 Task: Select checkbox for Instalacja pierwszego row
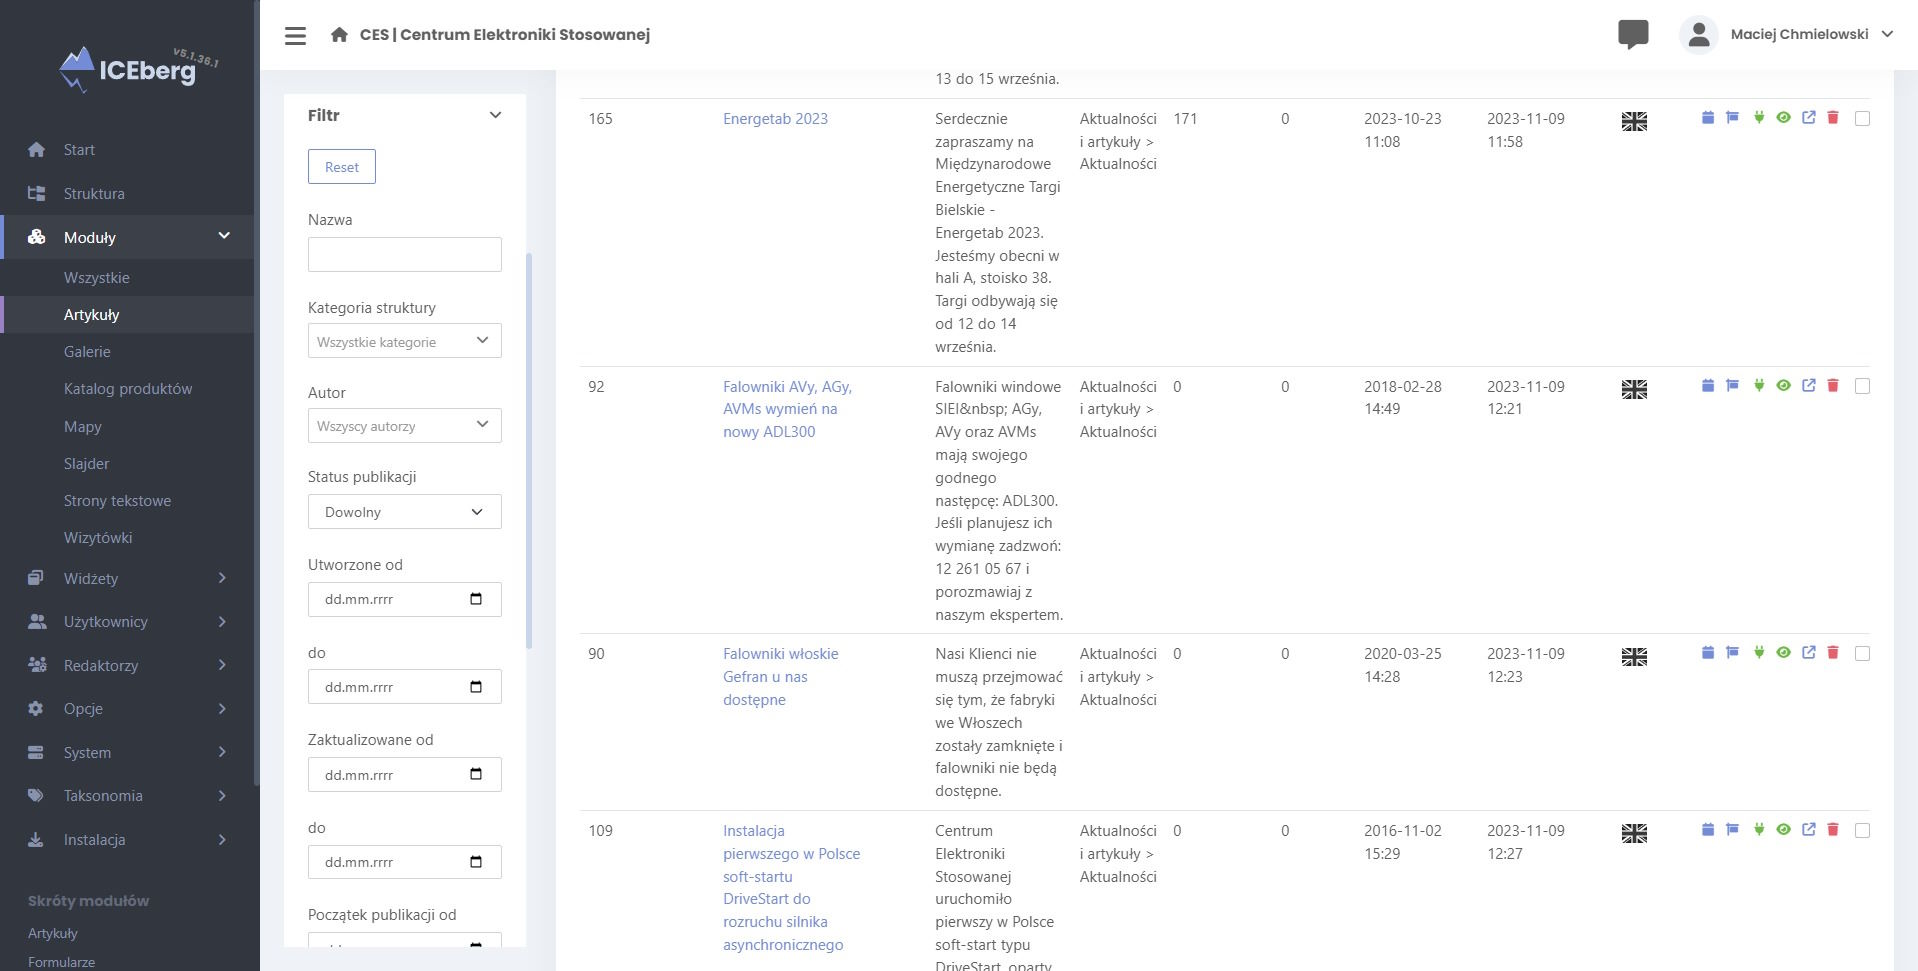tap(1862, 830)
